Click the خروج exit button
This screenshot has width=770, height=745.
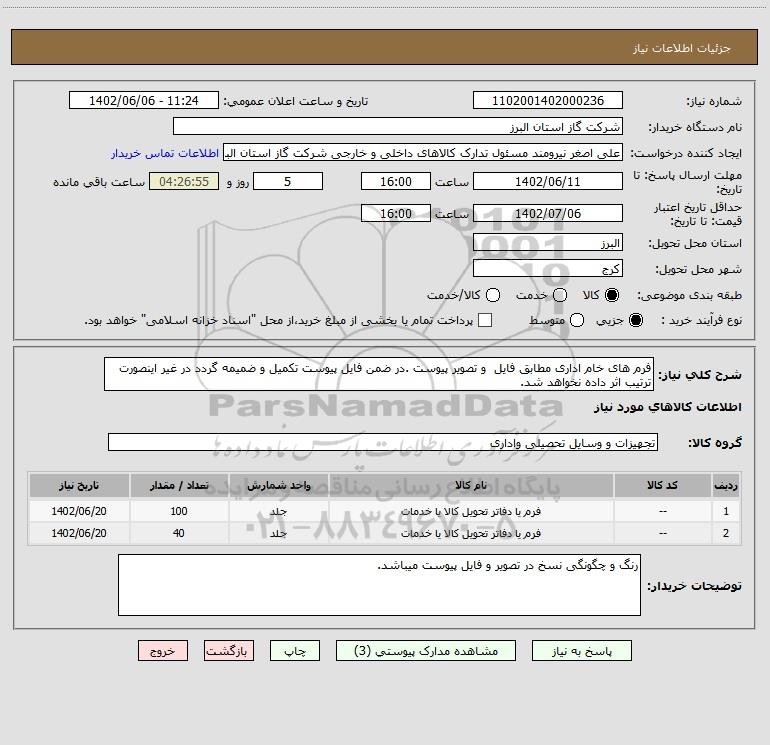(163, 651)
